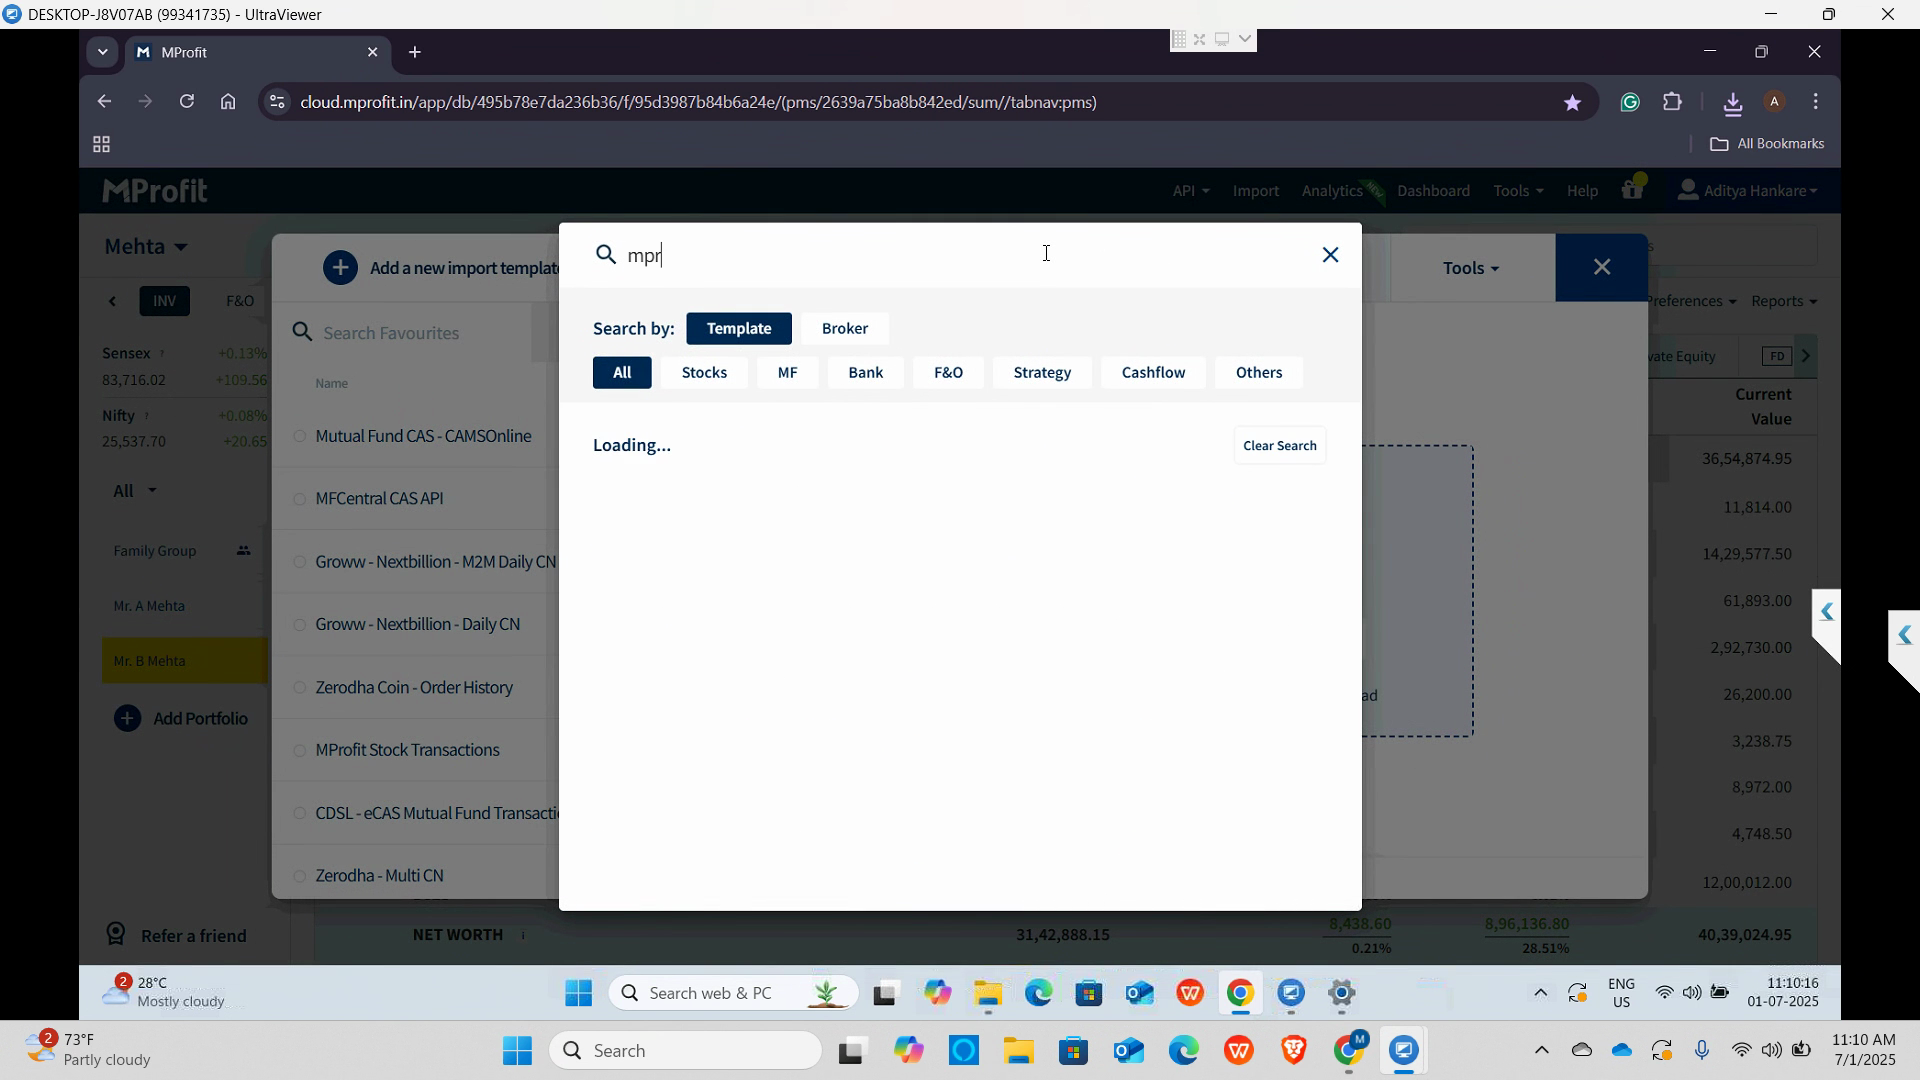Go to Dashboard
Viewport: 1920px width, 1080px height.
tap(1433, 191)
